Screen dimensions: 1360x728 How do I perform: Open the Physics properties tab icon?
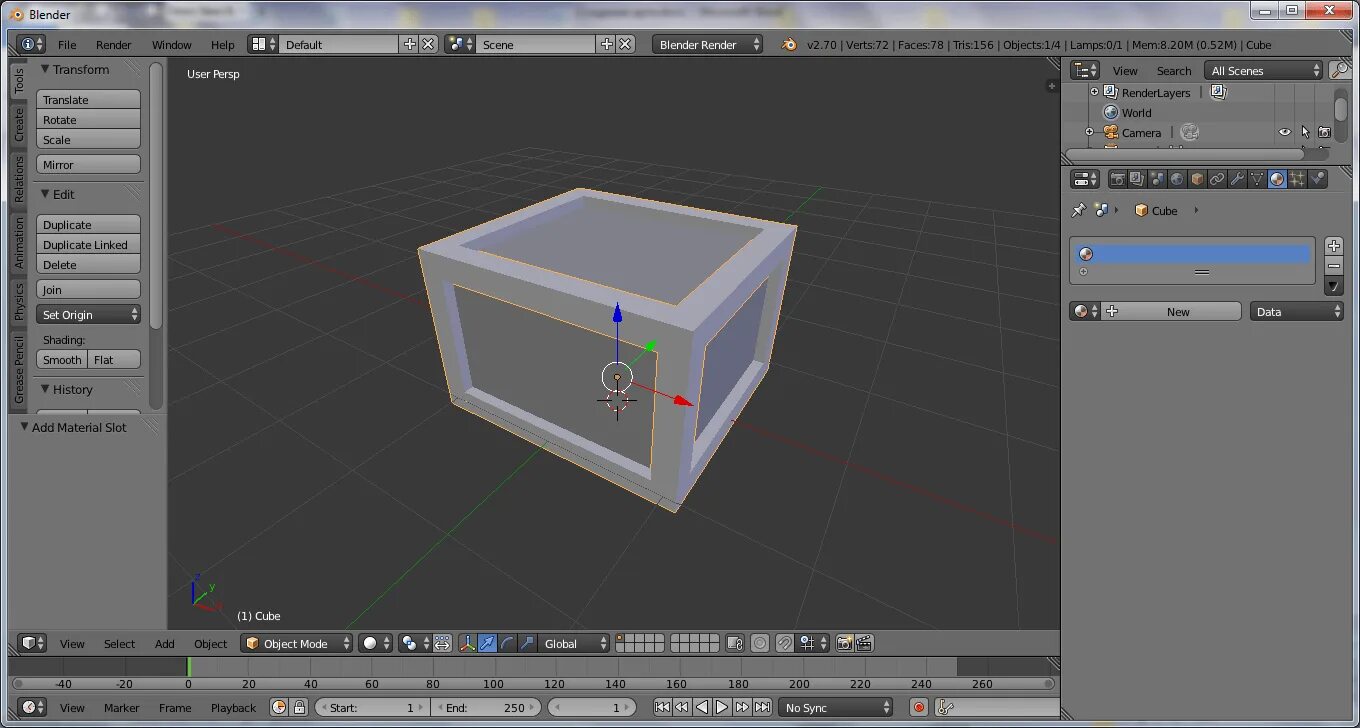pos(1317,179)
